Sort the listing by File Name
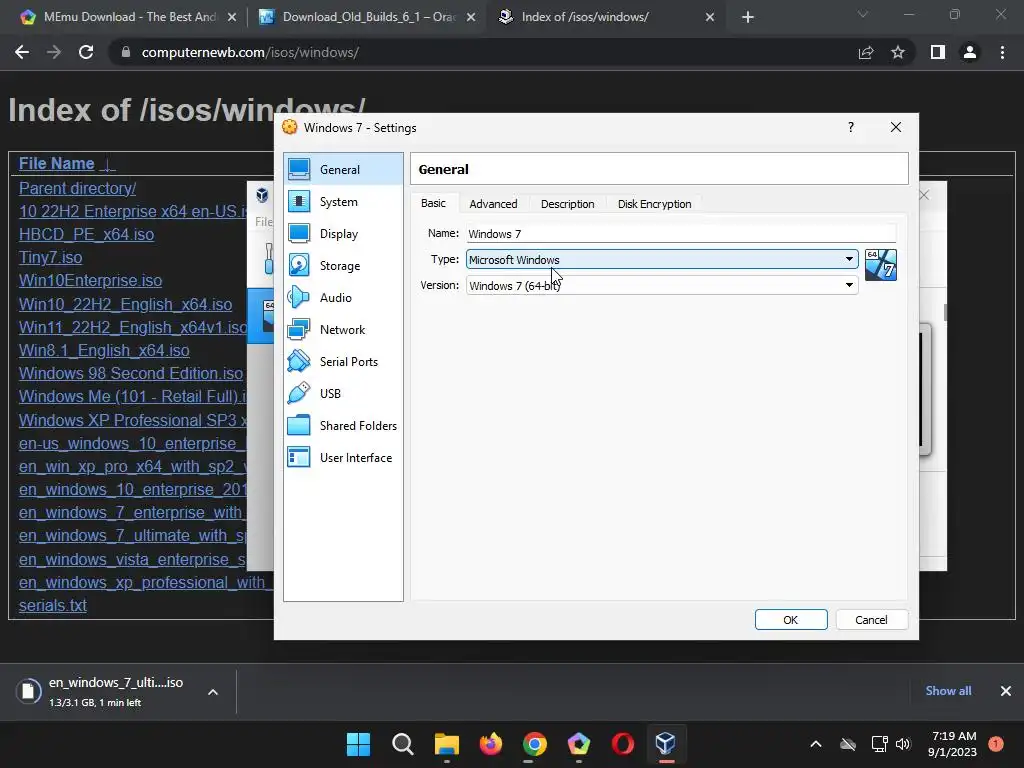1024x768 pixels. click(x=57, y=163)
